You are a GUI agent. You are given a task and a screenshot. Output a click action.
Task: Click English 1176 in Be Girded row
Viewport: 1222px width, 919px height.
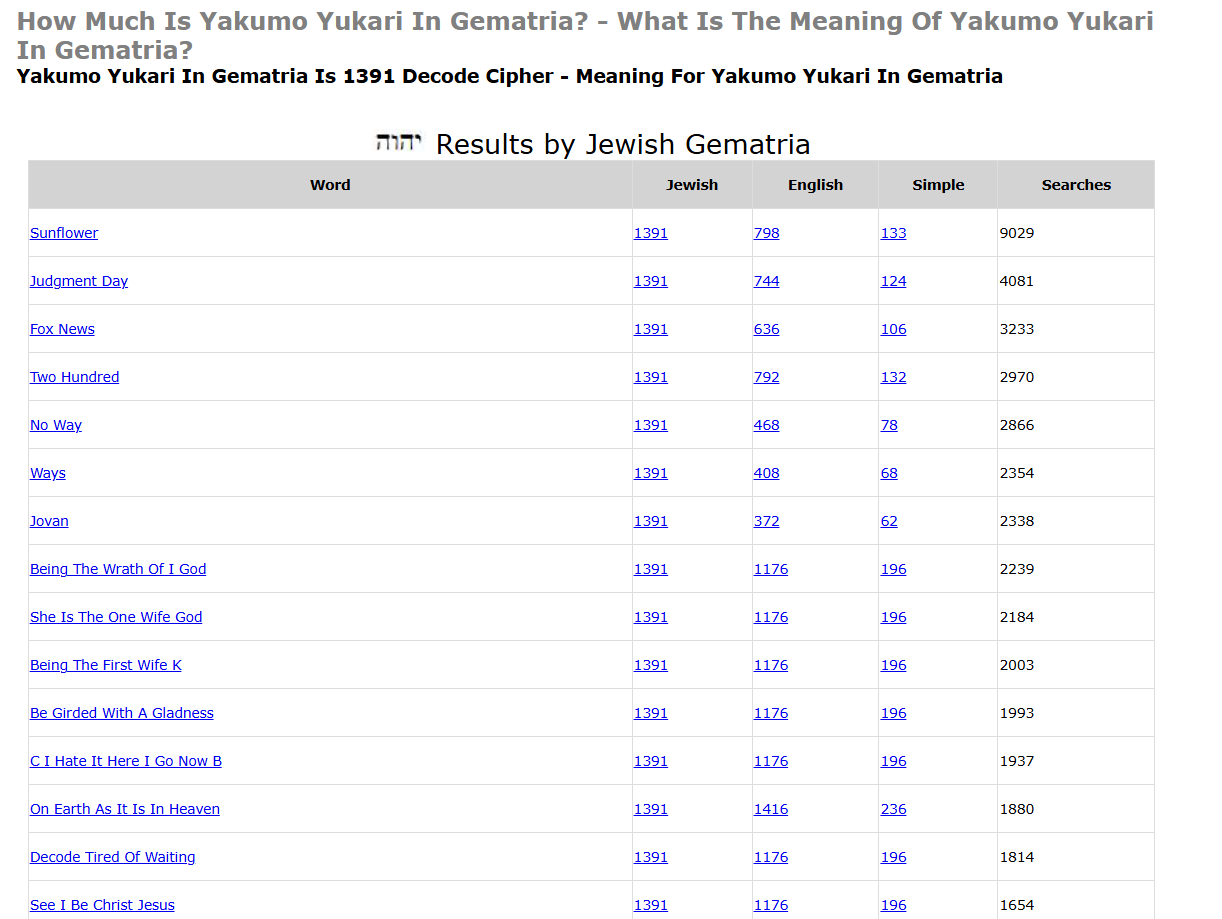click(x=771, y=713)
